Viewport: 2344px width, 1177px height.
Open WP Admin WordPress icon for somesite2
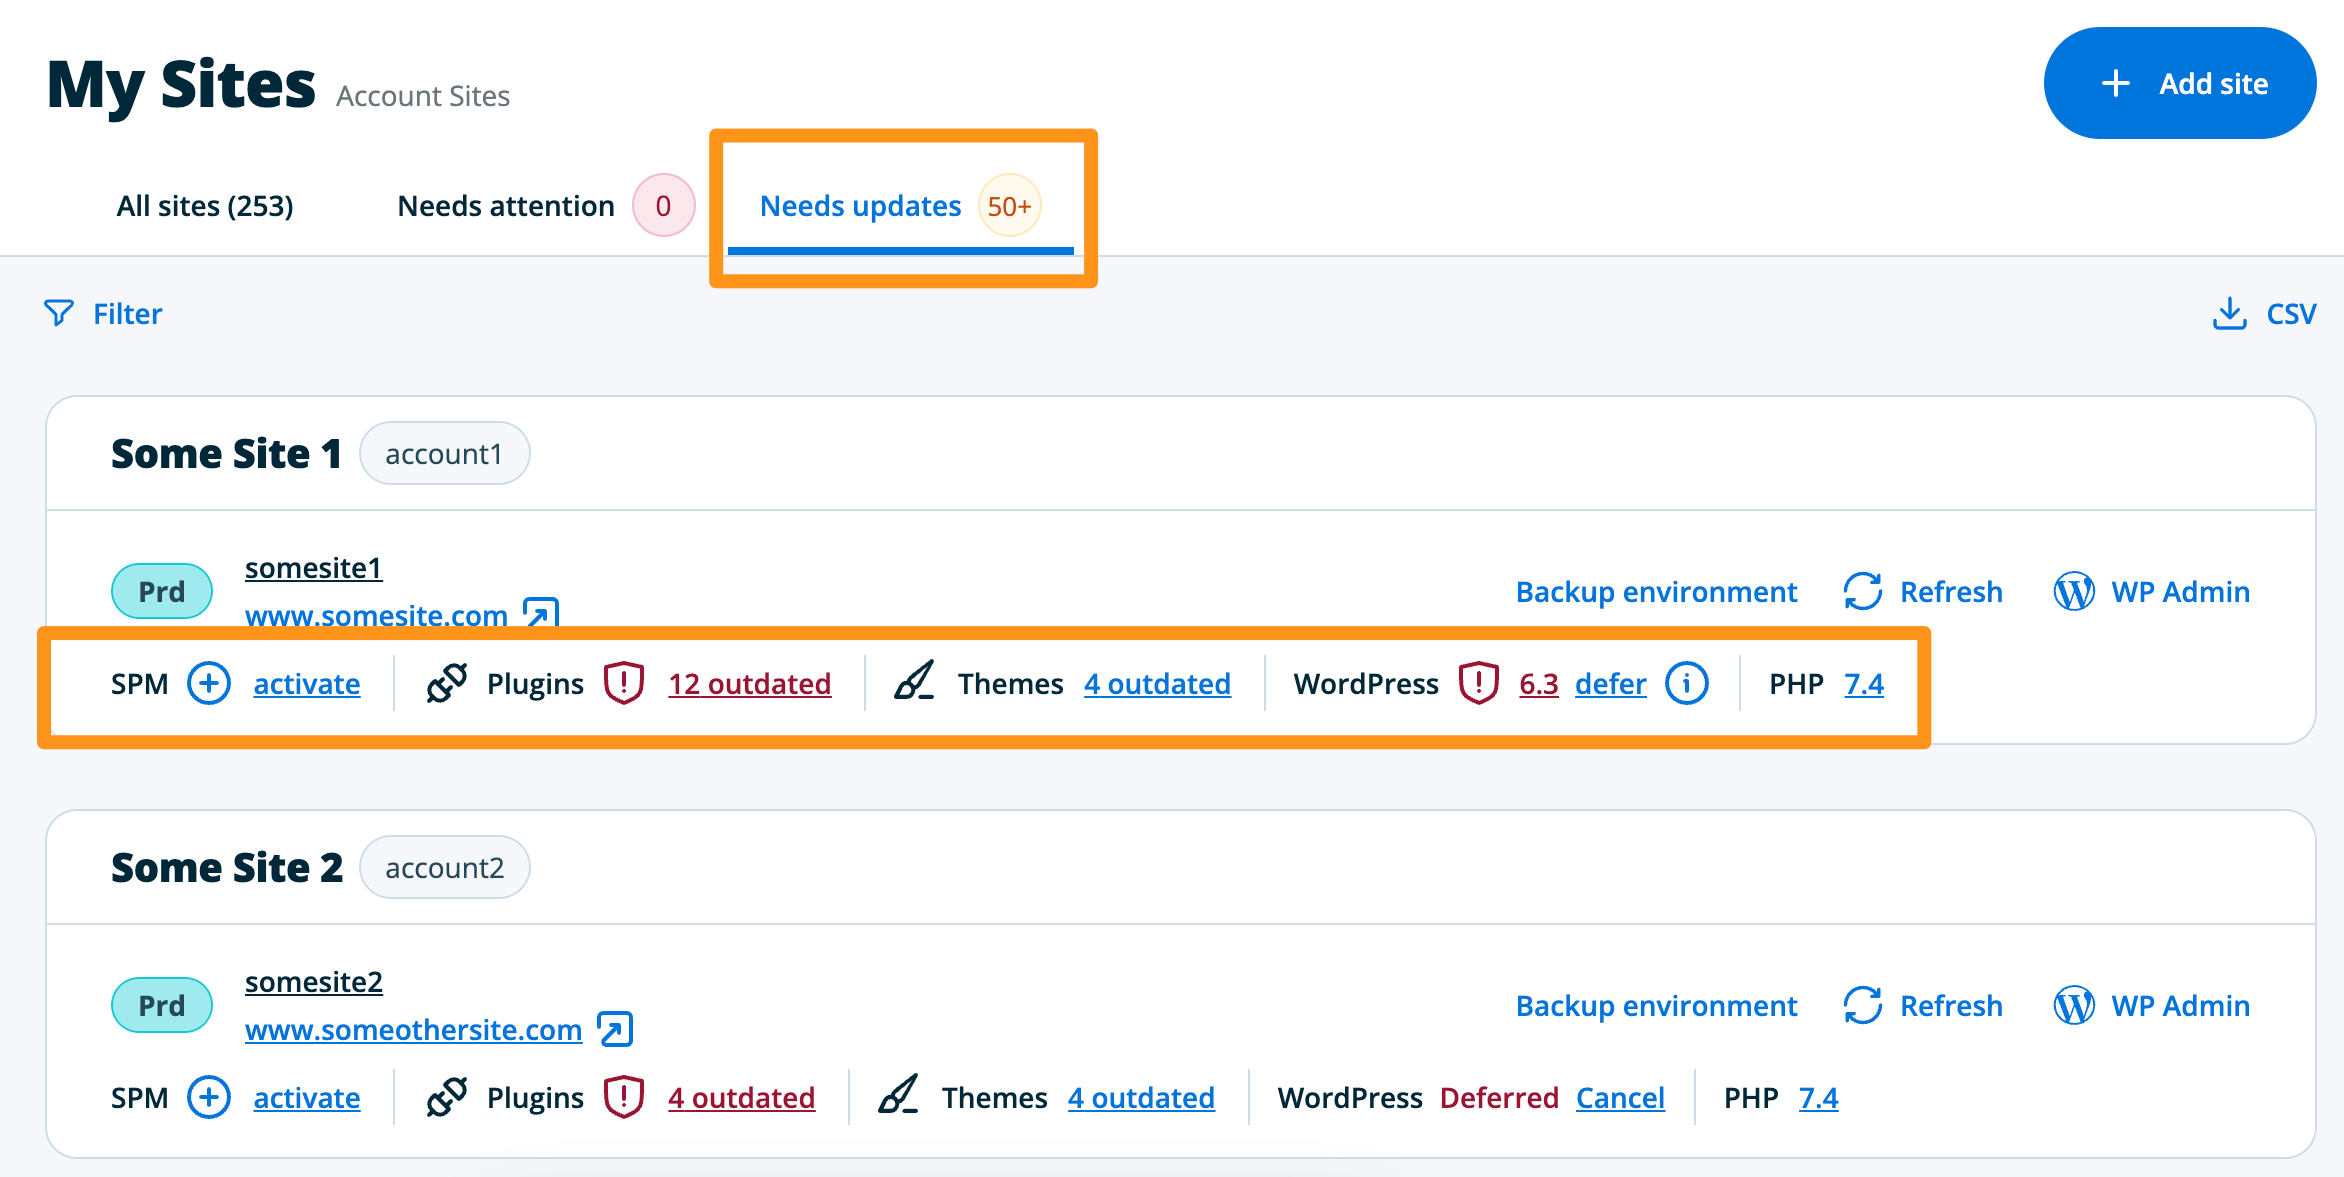pyautogui.click(x=2073, y=1005)
